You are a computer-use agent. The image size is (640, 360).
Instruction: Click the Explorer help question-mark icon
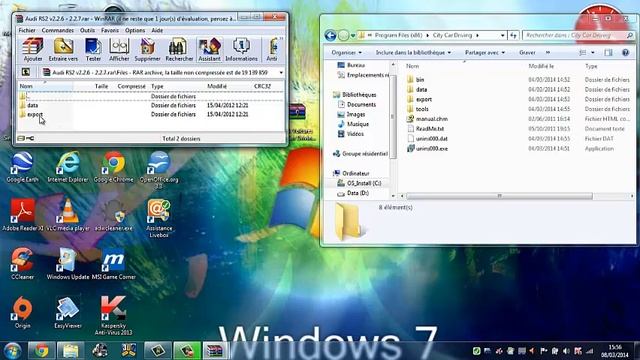click(x=625, y=53)
